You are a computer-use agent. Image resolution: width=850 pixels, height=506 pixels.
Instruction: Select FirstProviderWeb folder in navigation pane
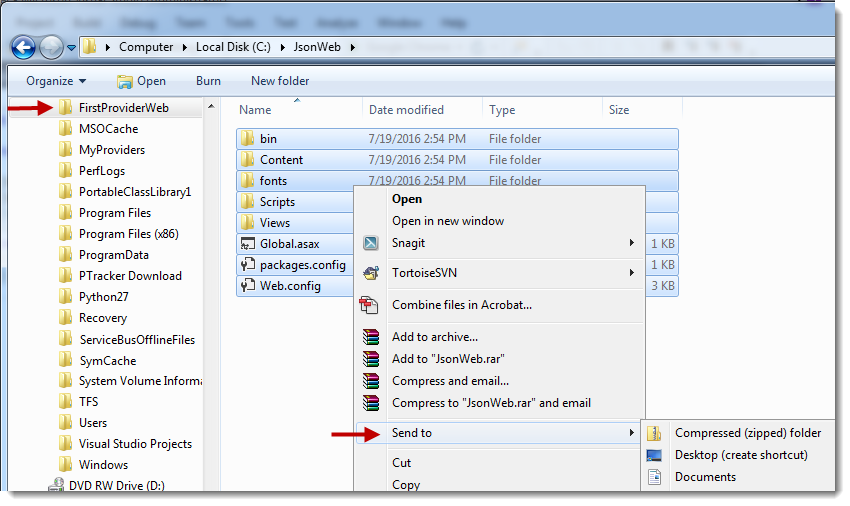point(124,108)
